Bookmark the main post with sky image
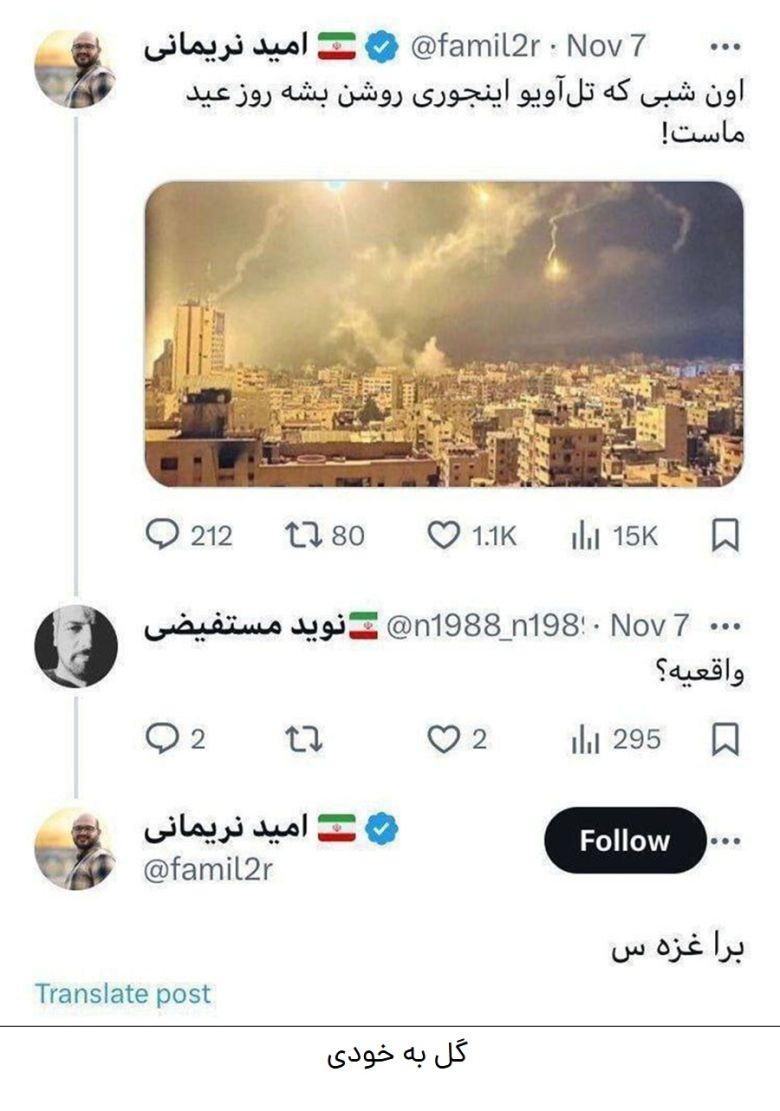This screenshot has width=780, height=1111. pyautogui.click(x=725, y=536)
